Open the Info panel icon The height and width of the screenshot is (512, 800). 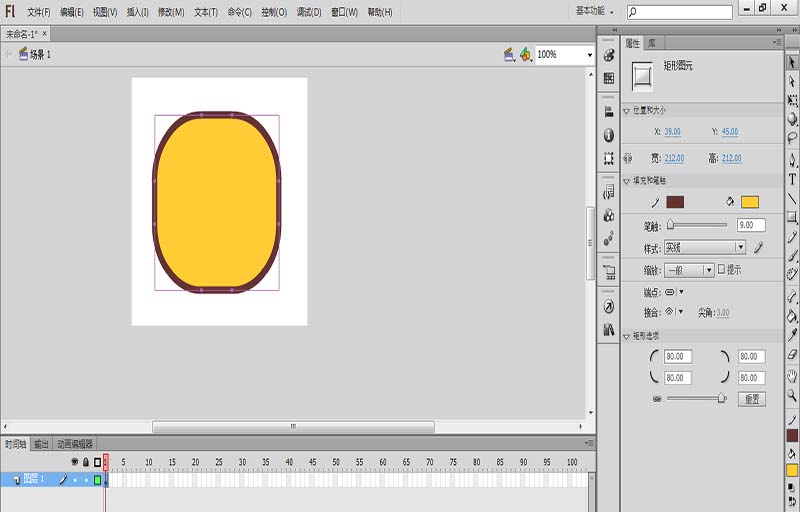tap(609, 135)
